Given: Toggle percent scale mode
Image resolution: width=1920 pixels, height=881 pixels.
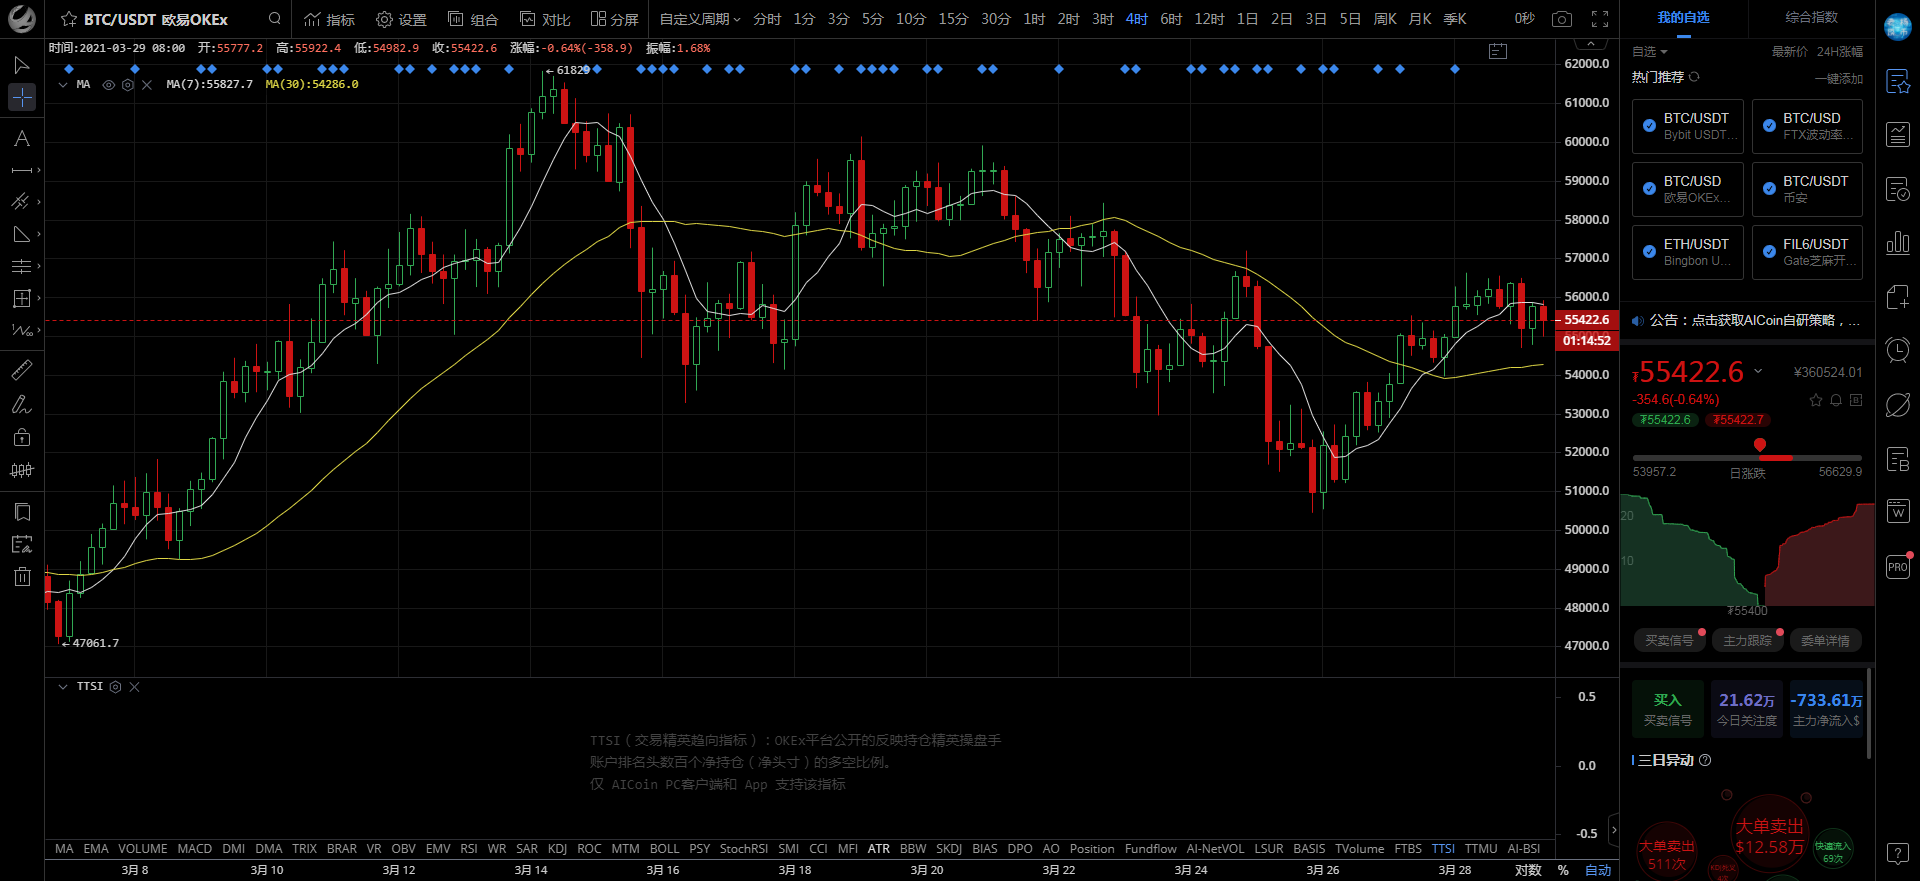Looking at the screenshot, I should point(1563,870).
